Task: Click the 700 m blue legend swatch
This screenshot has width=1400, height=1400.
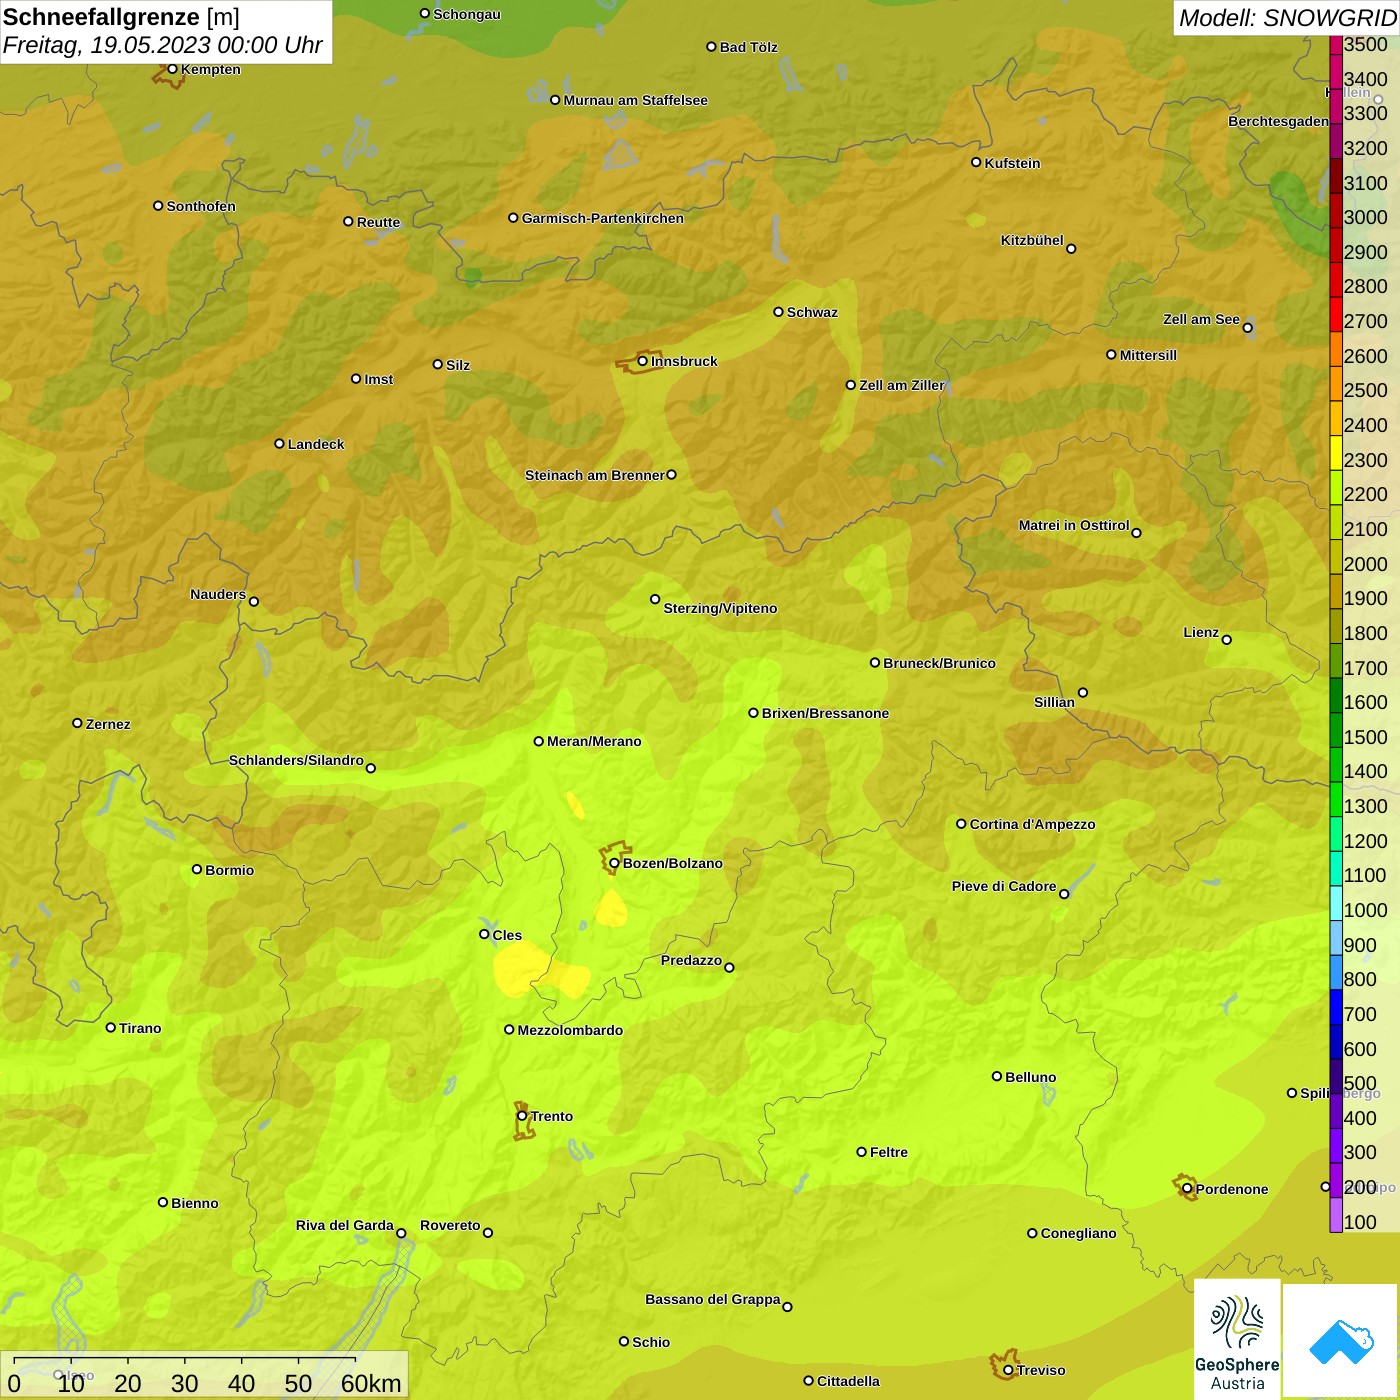Action: pos(1336,1006)
